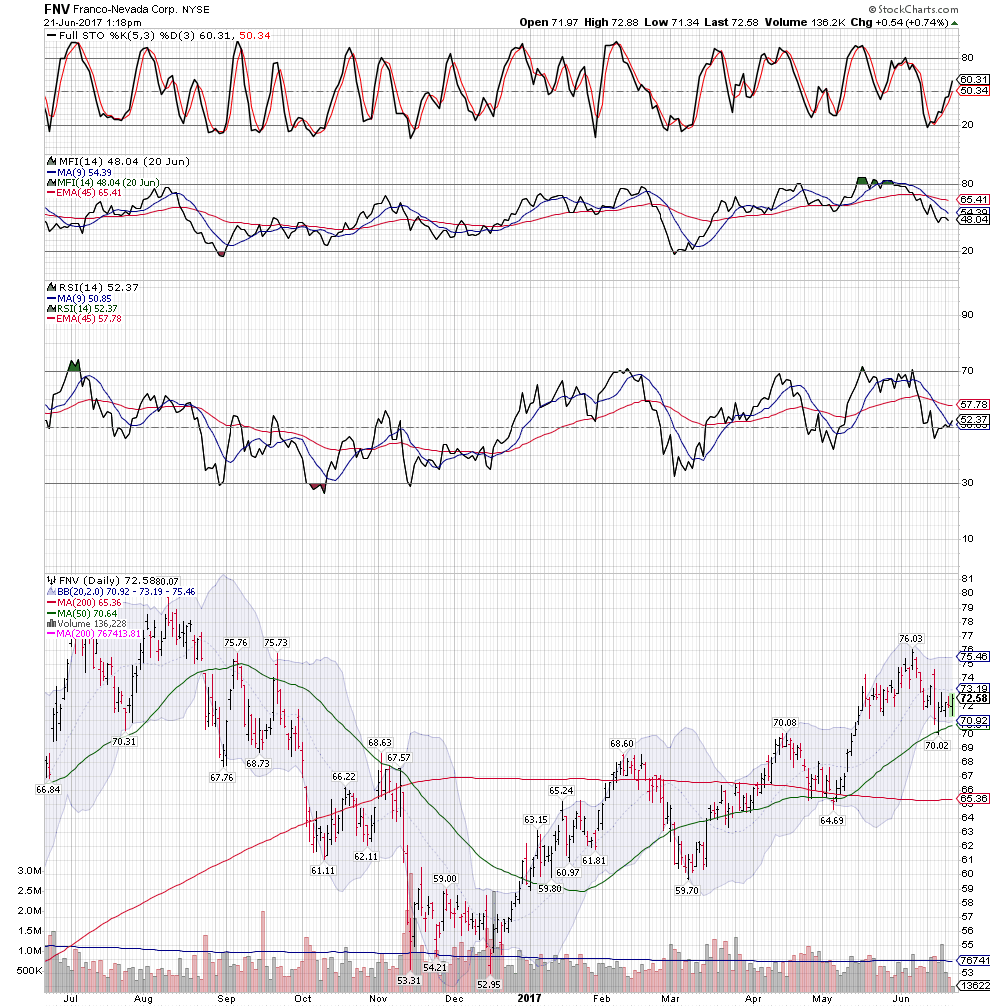Click the RSI panel EMA(45) 57.78 legend
Screen dimensions: 990x1007
(84, 319)
